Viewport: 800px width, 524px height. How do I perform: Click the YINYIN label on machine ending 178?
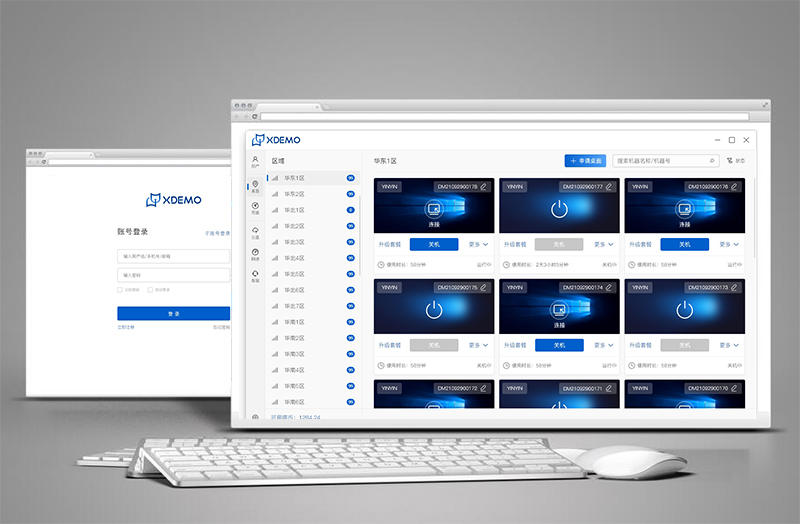tap(390, 187)
